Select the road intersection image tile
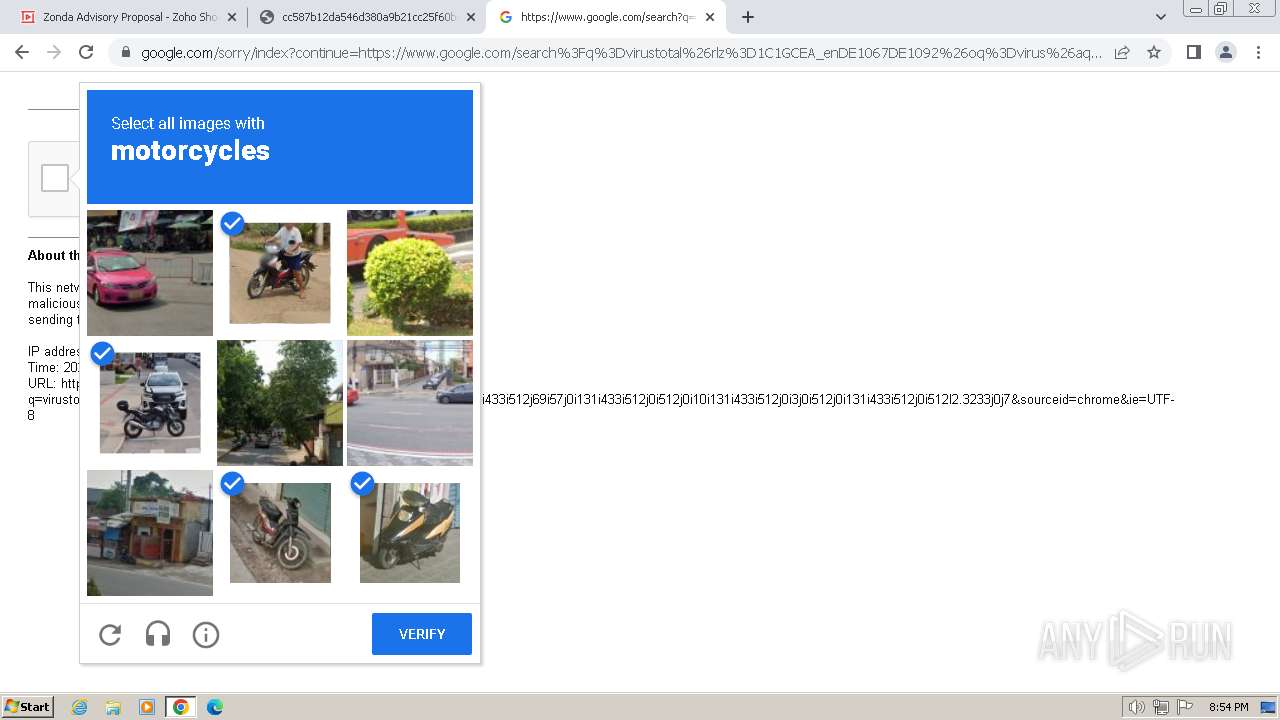 point(410,403)
